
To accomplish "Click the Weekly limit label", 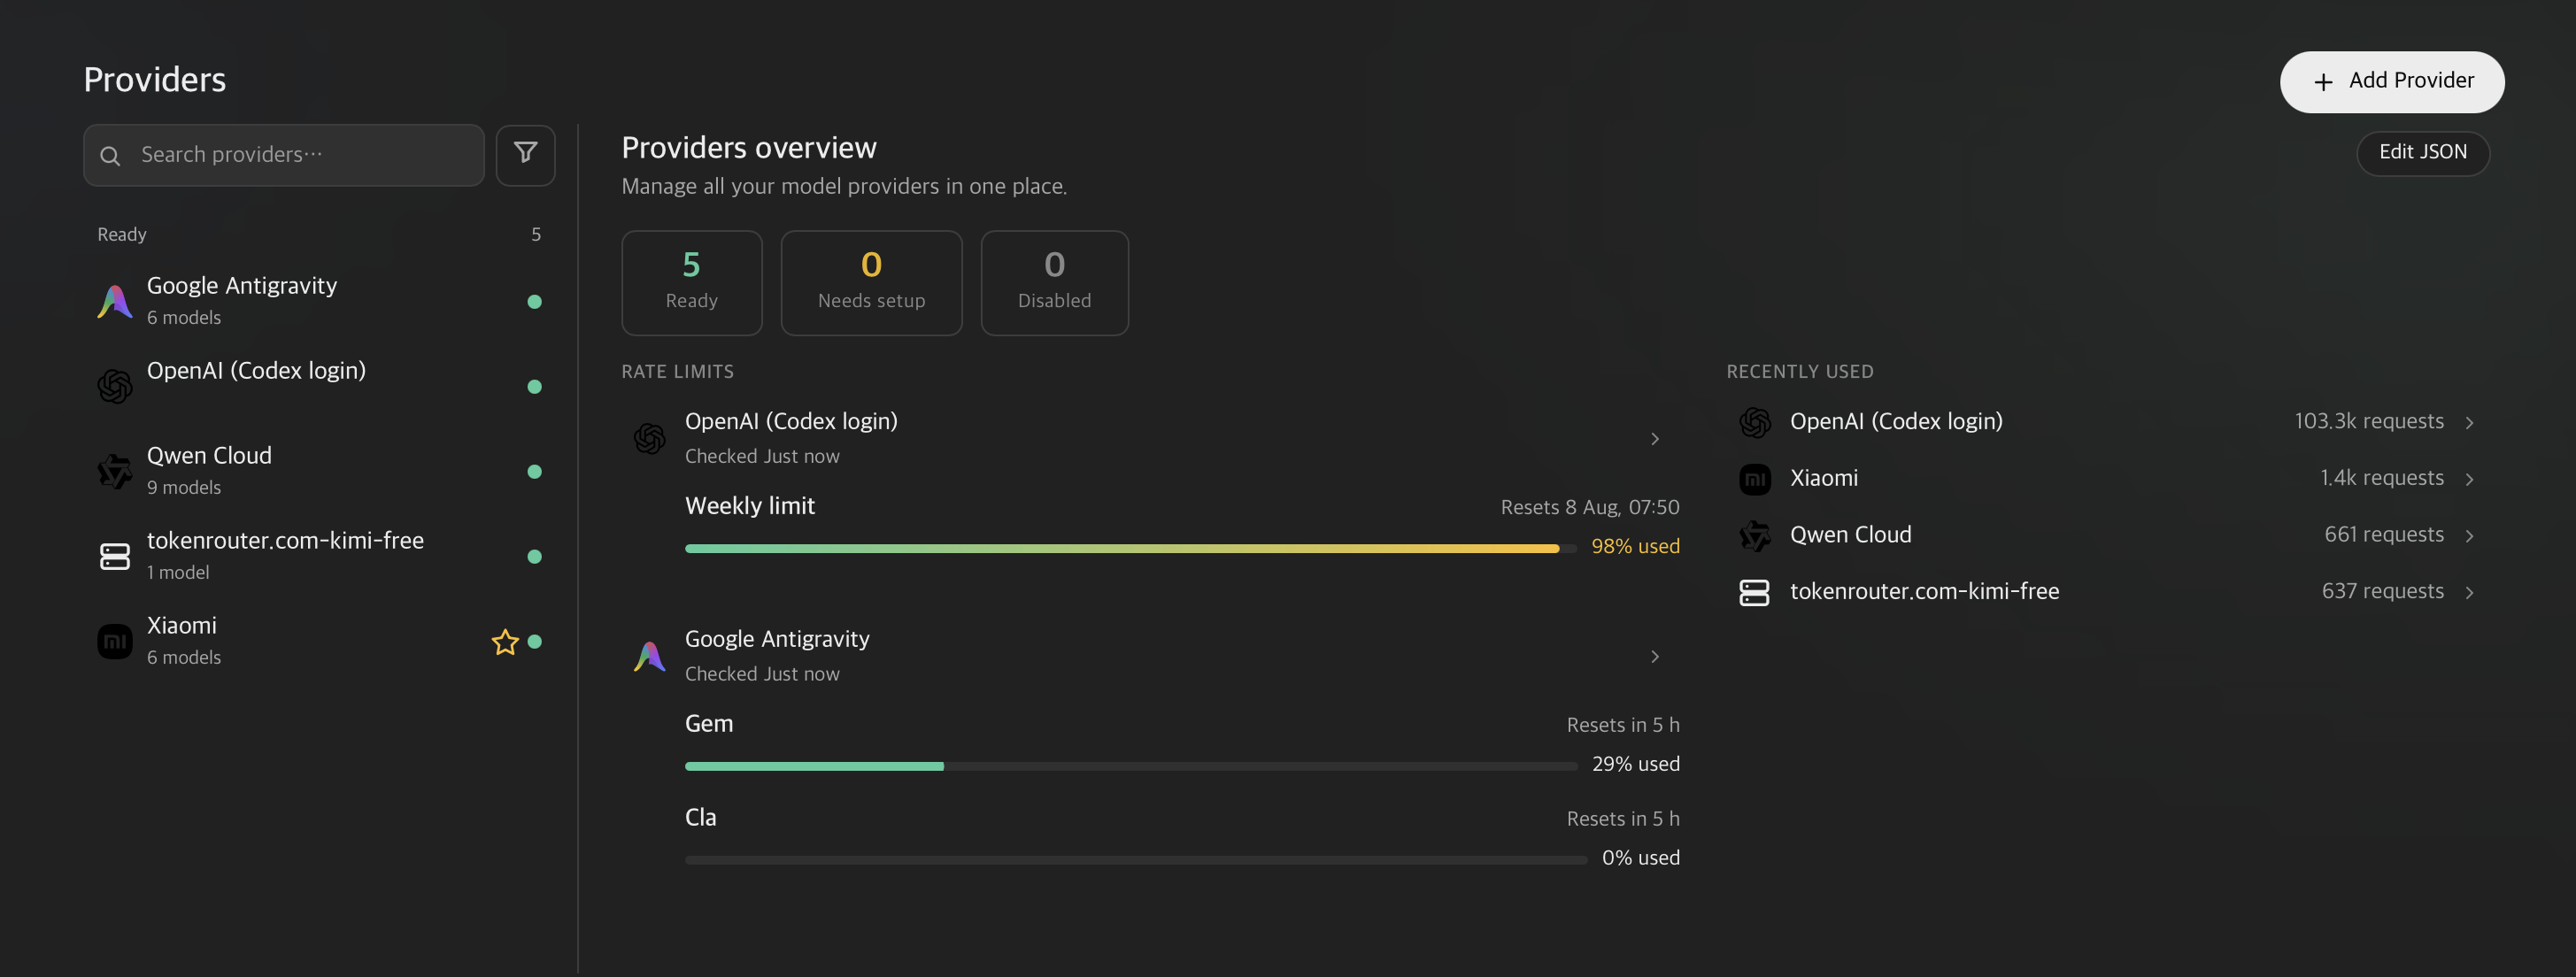I will click(750, 506).
